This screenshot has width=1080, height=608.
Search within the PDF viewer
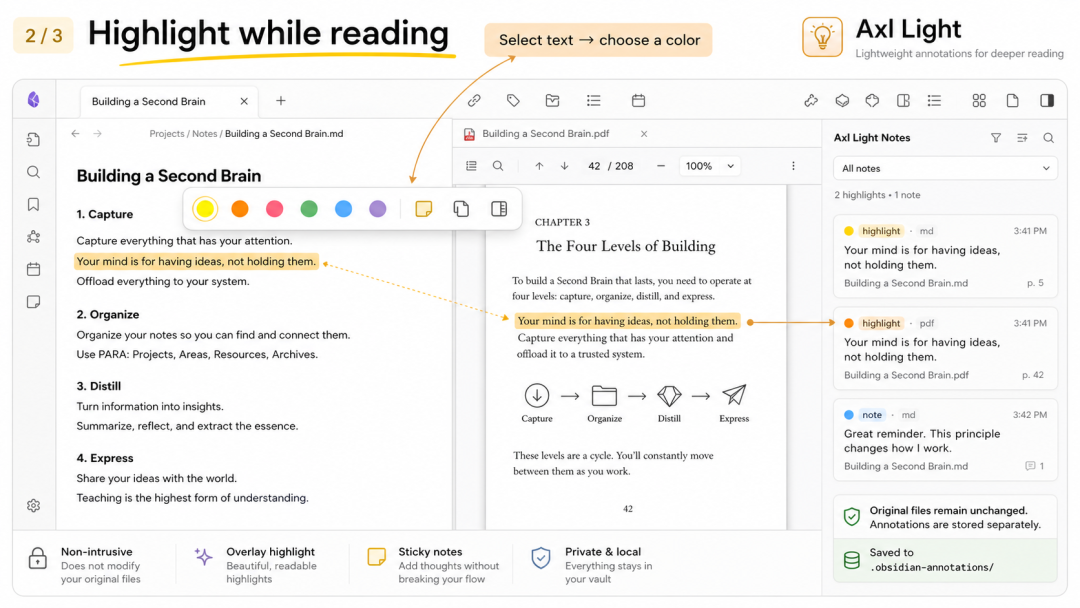click(498, 166)
